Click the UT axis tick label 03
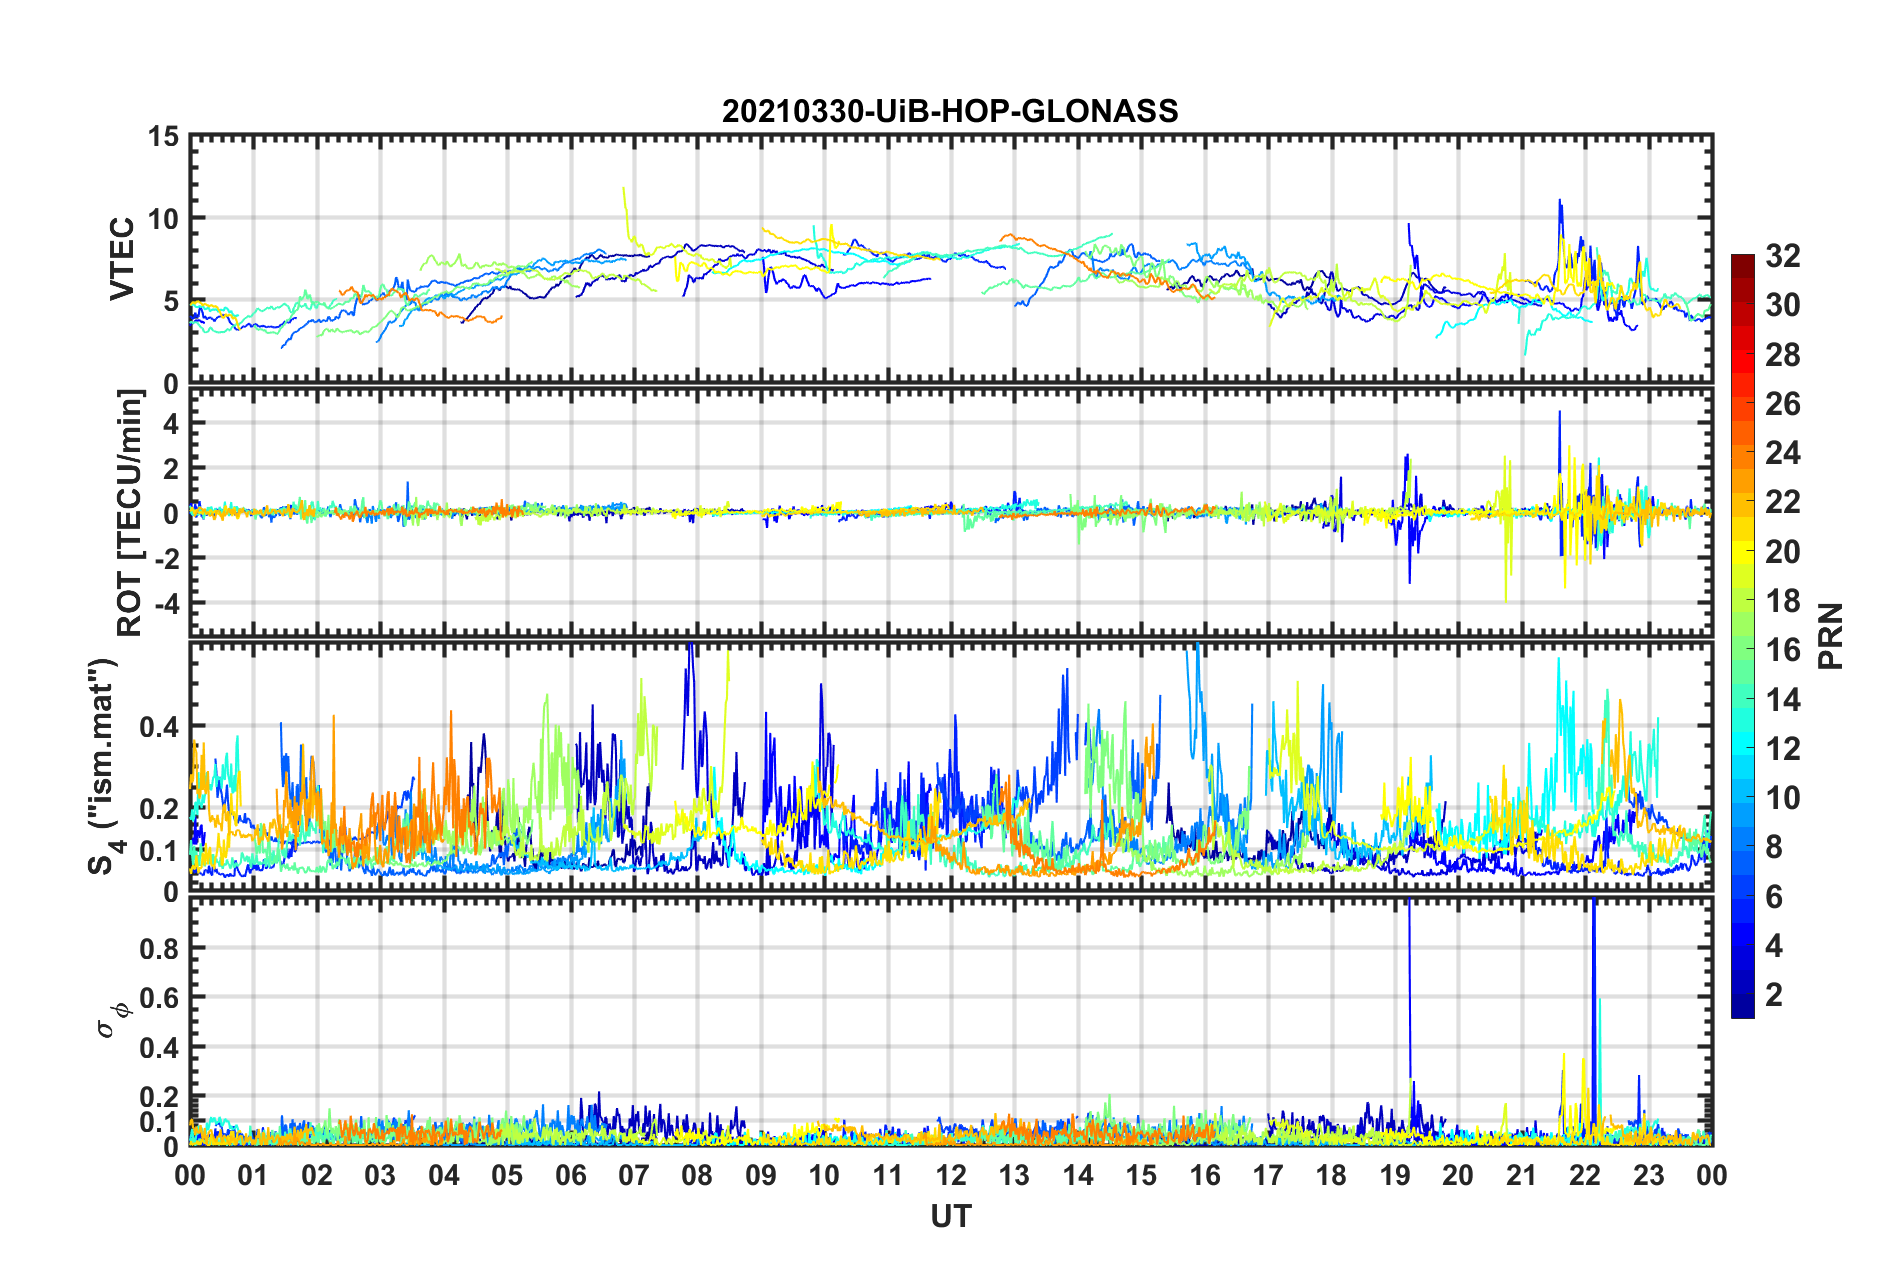Viewport: 1902px width, 1272px height. tap(380, 1175)
